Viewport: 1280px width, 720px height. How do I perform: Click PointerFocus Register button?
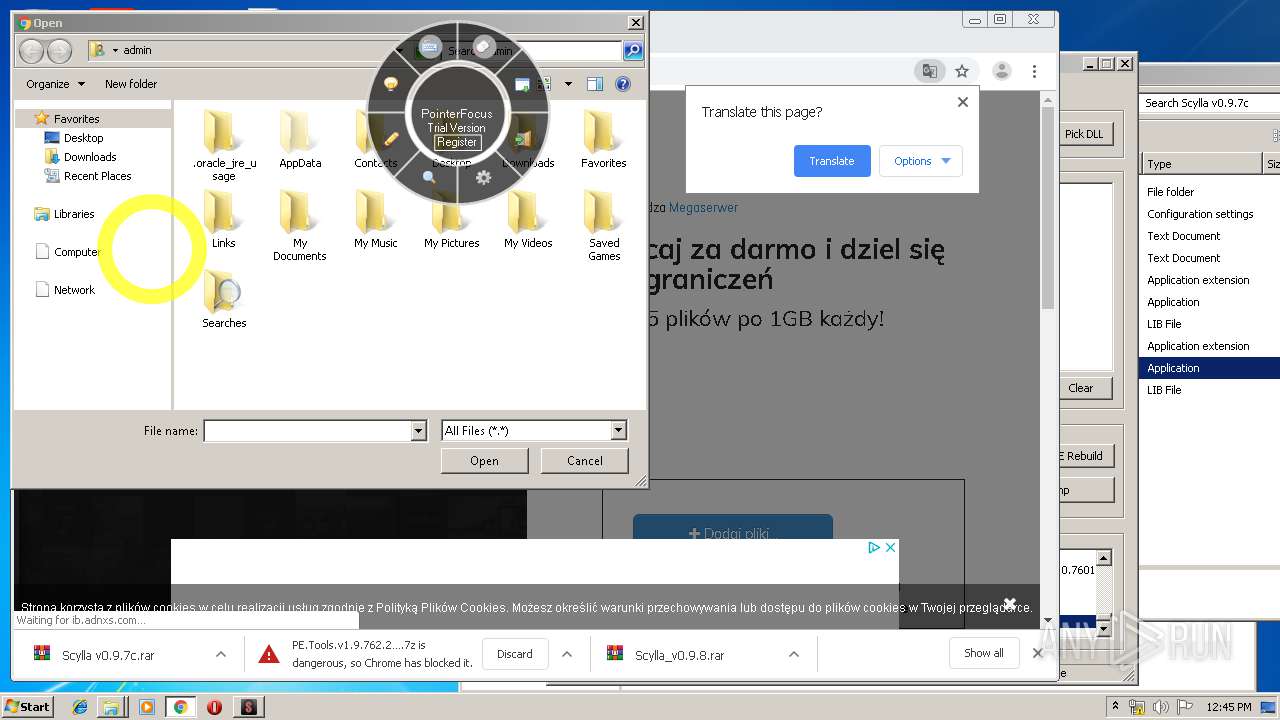click(457, 142)
